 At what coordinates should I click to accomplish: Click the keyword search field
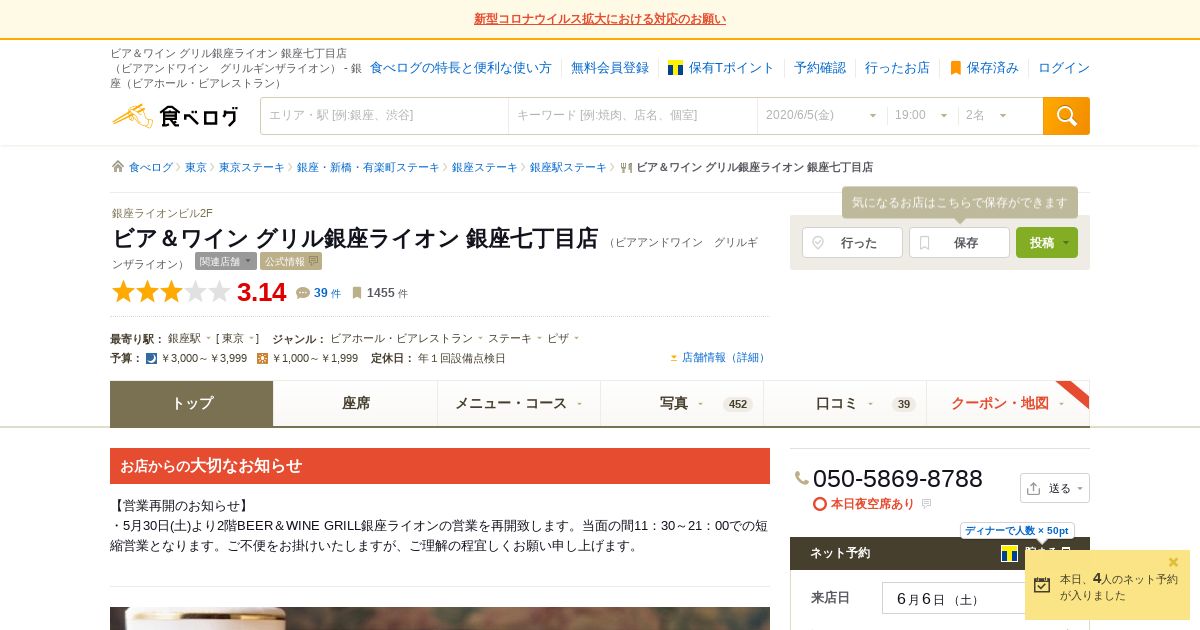[x=633, y=116]
